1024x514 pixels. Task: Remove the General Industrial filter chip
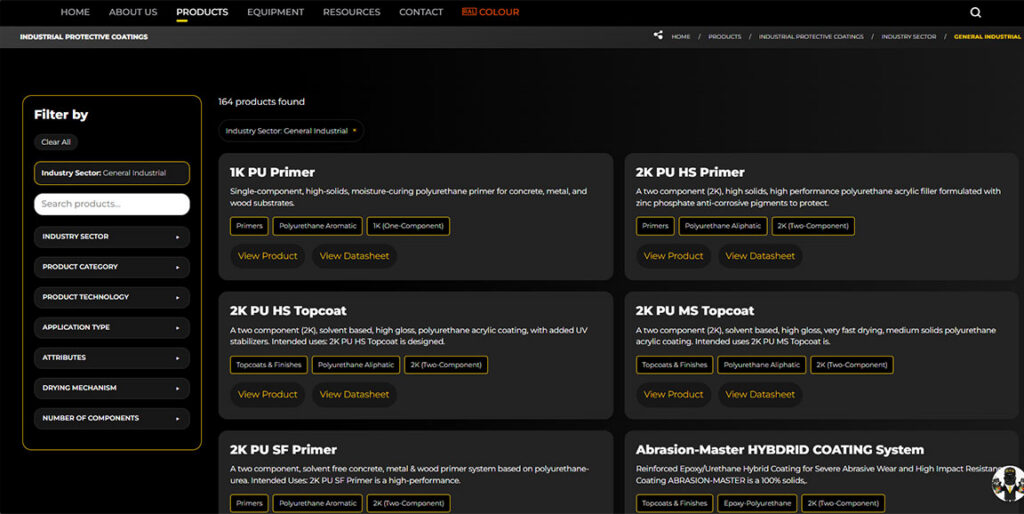pos(355,131)
